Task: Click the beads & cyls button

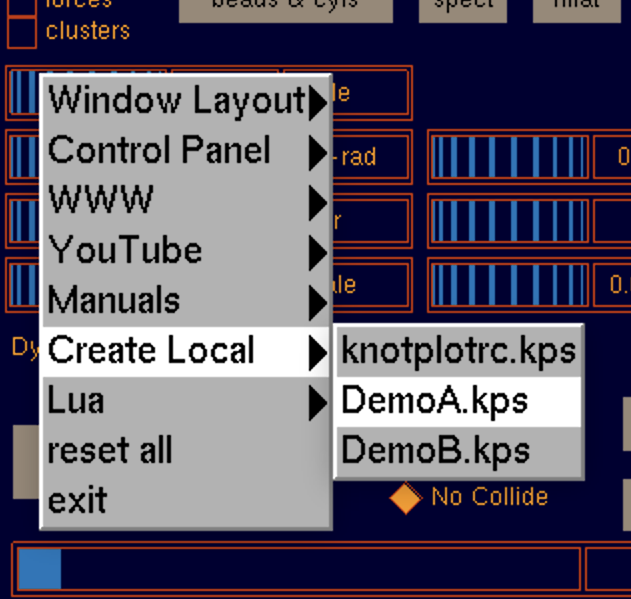Action: 286,9
